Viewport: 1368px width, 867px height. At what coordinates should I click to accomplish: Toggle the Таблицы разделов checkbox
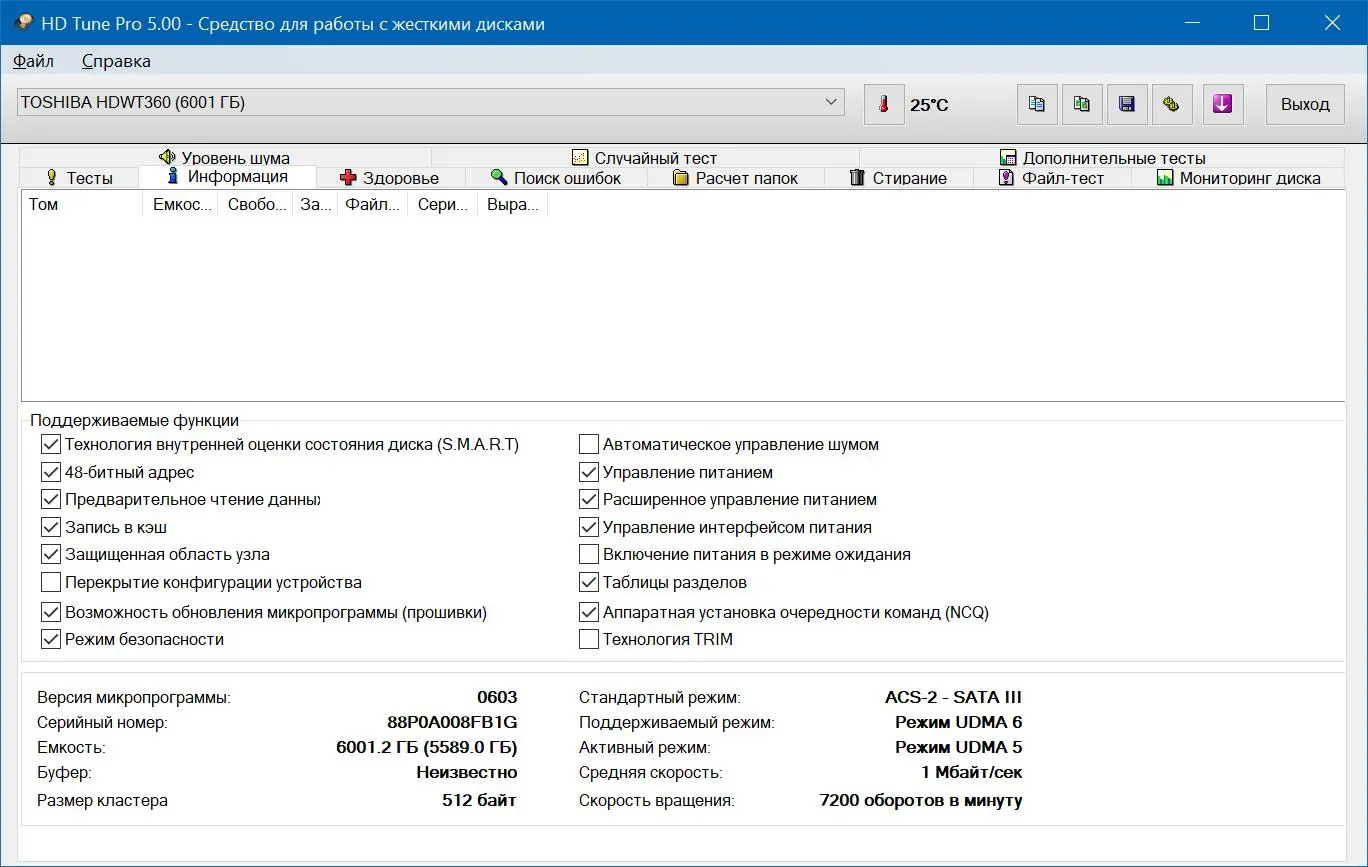(x=589, y=582)
